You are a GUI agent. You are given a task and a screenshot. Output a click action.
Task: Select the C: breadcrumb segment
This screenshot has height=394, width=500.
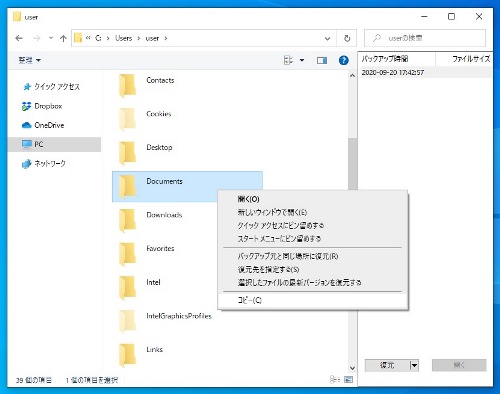click(x=98, y=38)
